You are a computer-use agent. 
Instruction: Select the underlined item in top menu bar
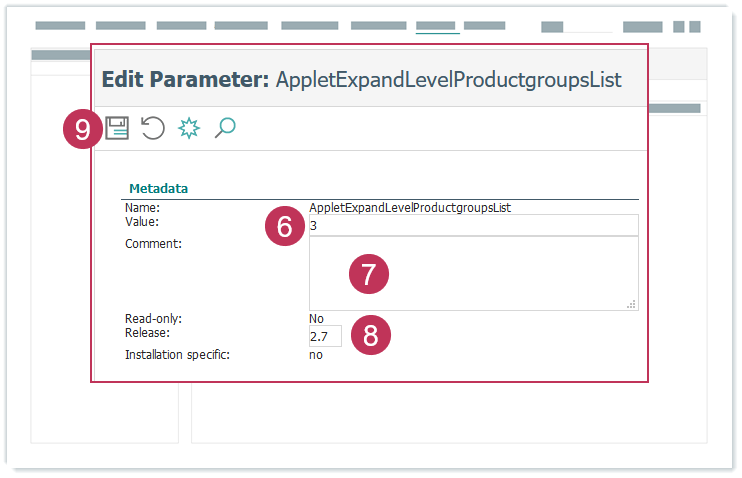tap(437, 27)
